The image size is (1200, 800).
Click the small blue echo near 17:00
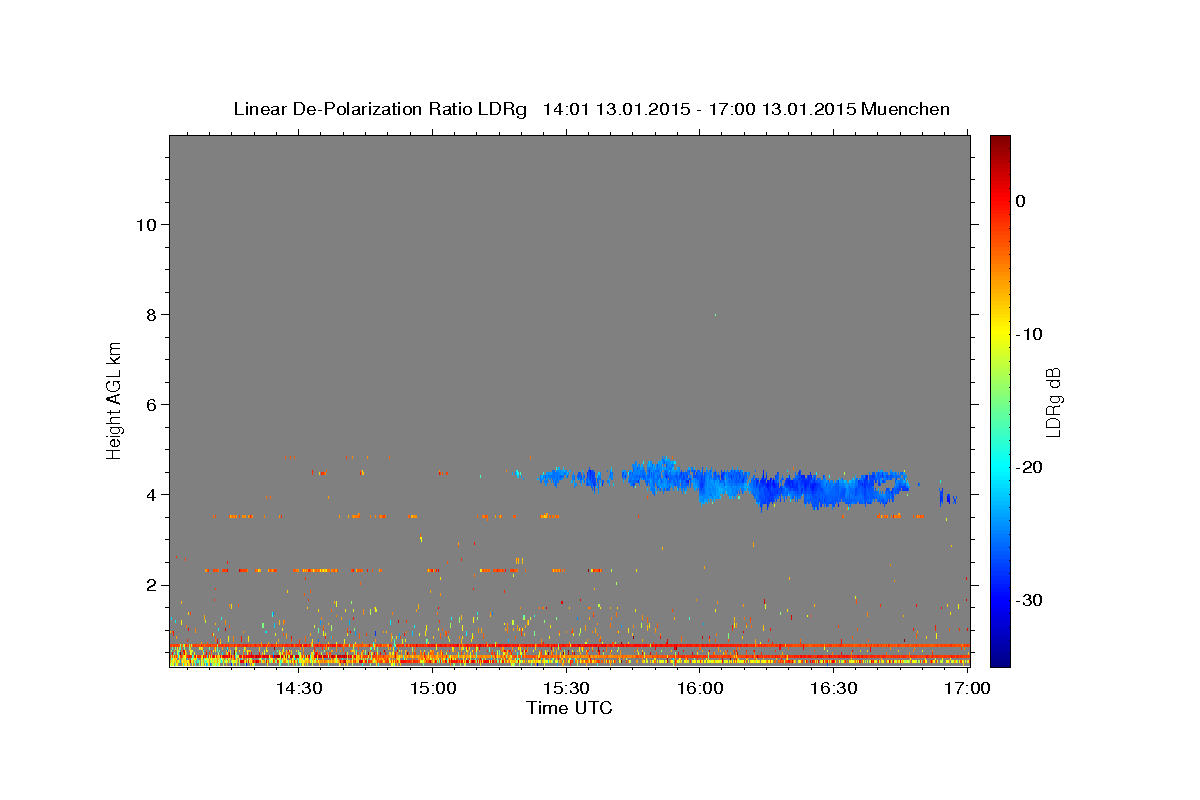[x=947, y=495]
